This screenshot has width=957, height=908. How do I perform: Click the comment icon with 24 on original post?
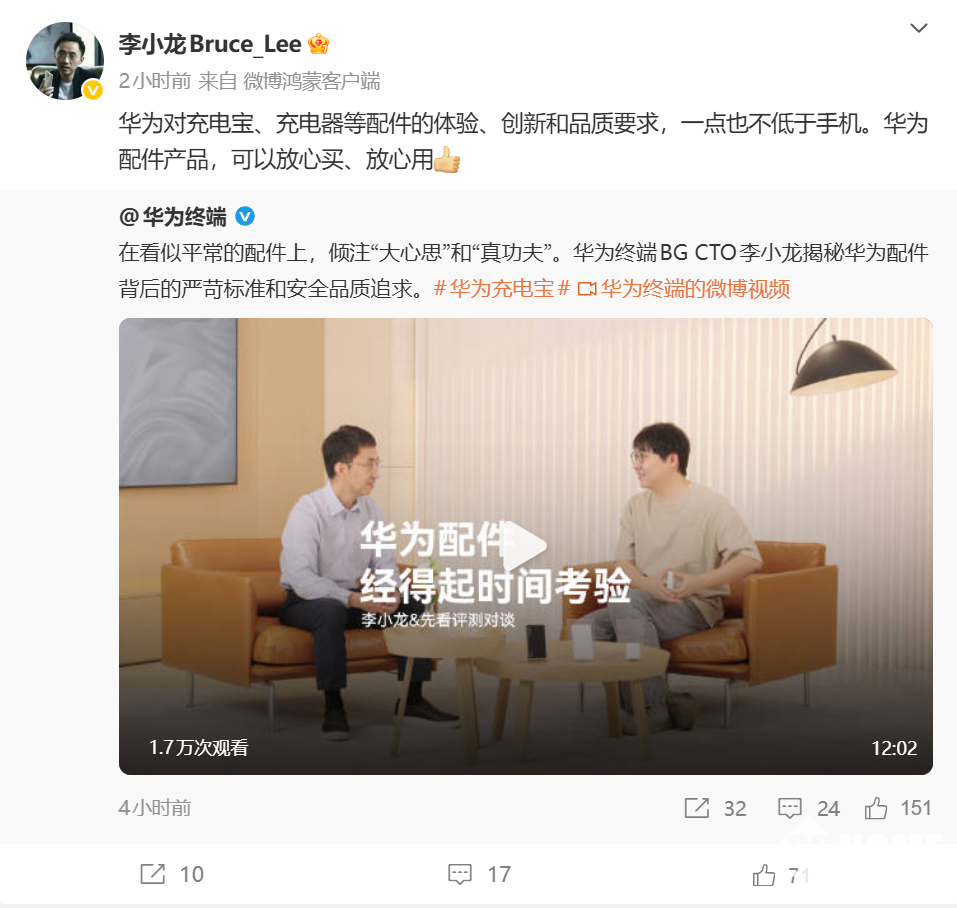tap(789, 808)
